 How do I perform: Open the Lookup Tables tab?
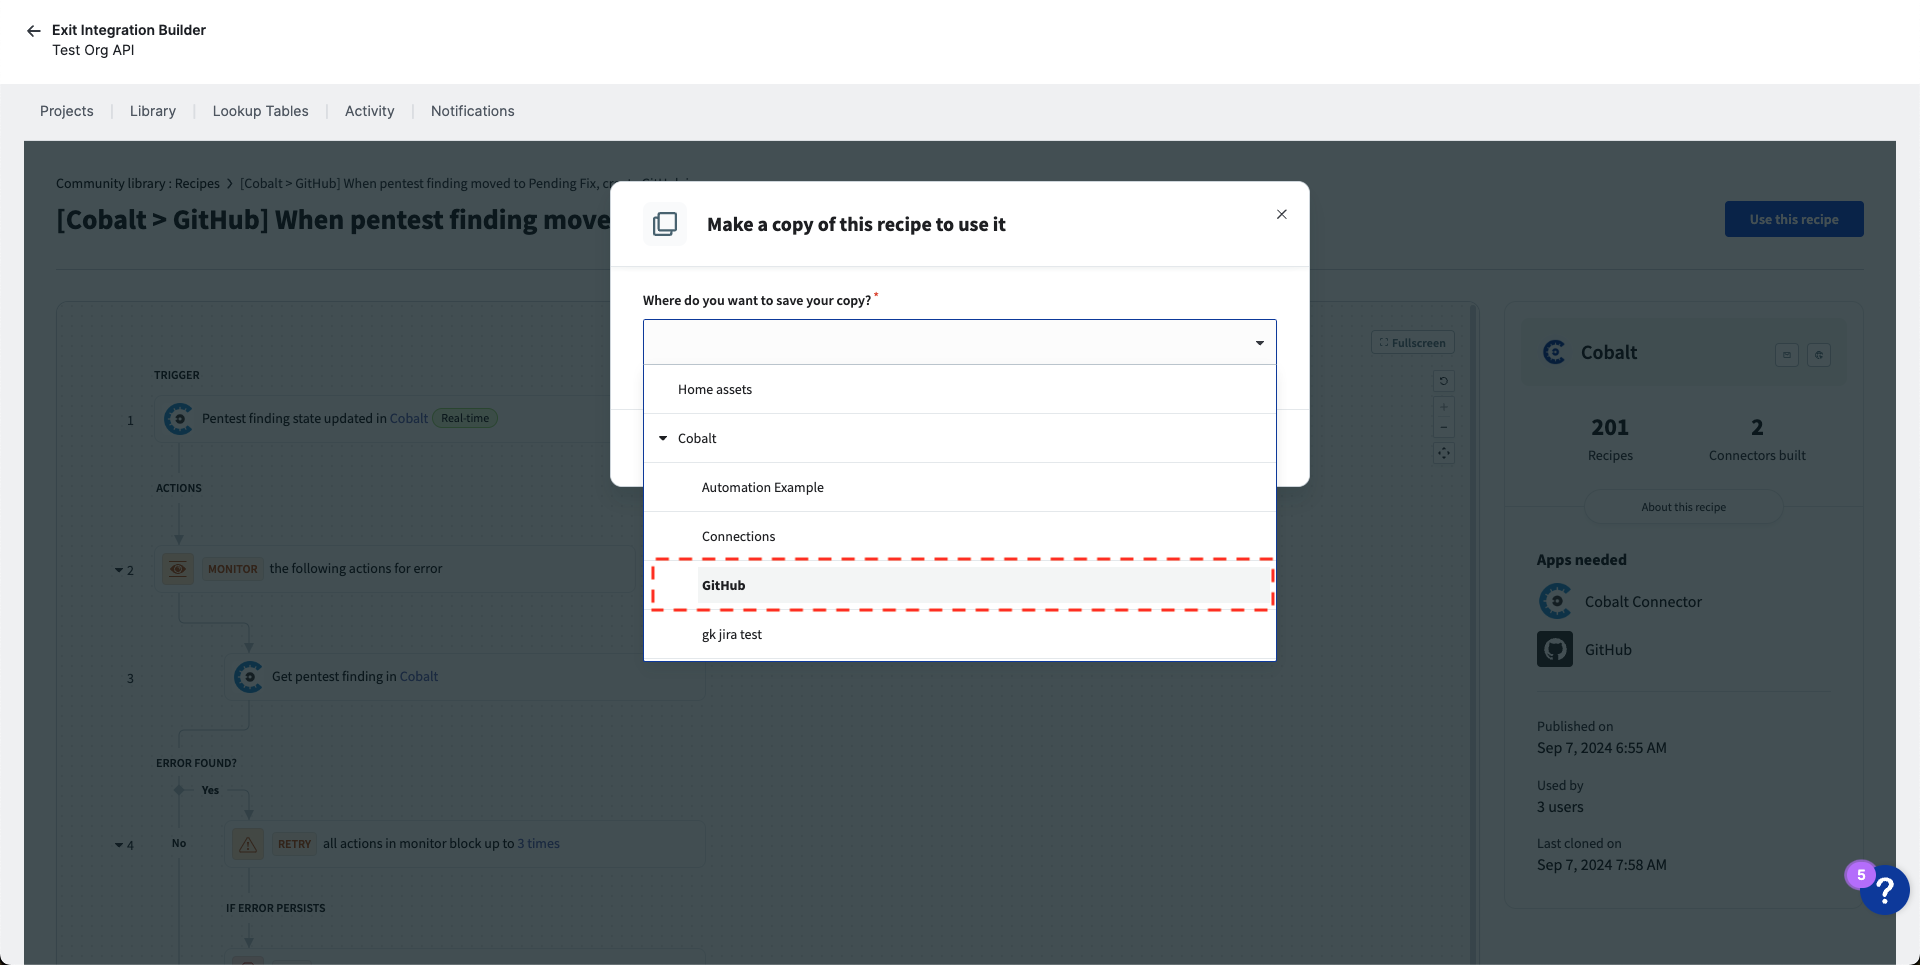(260, 111)
